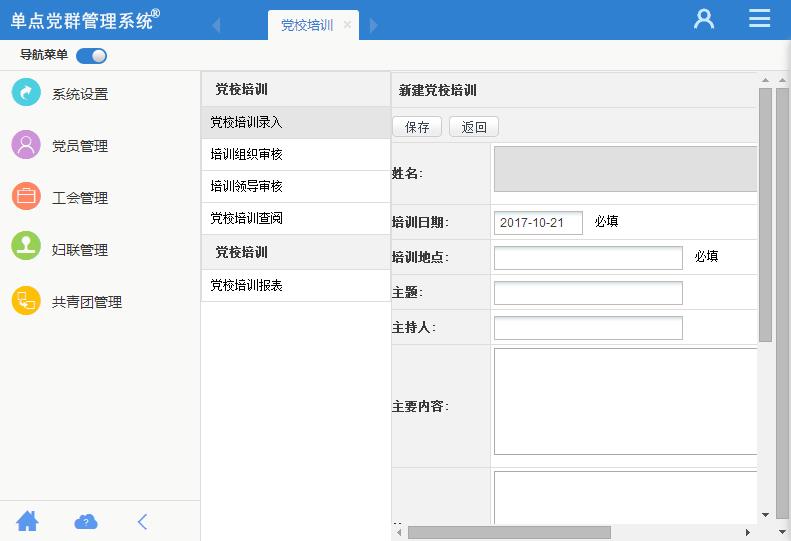Select 党校培训录入 in submenu
The height and width of the screenshot is (541, 791).
click(296, 122)
